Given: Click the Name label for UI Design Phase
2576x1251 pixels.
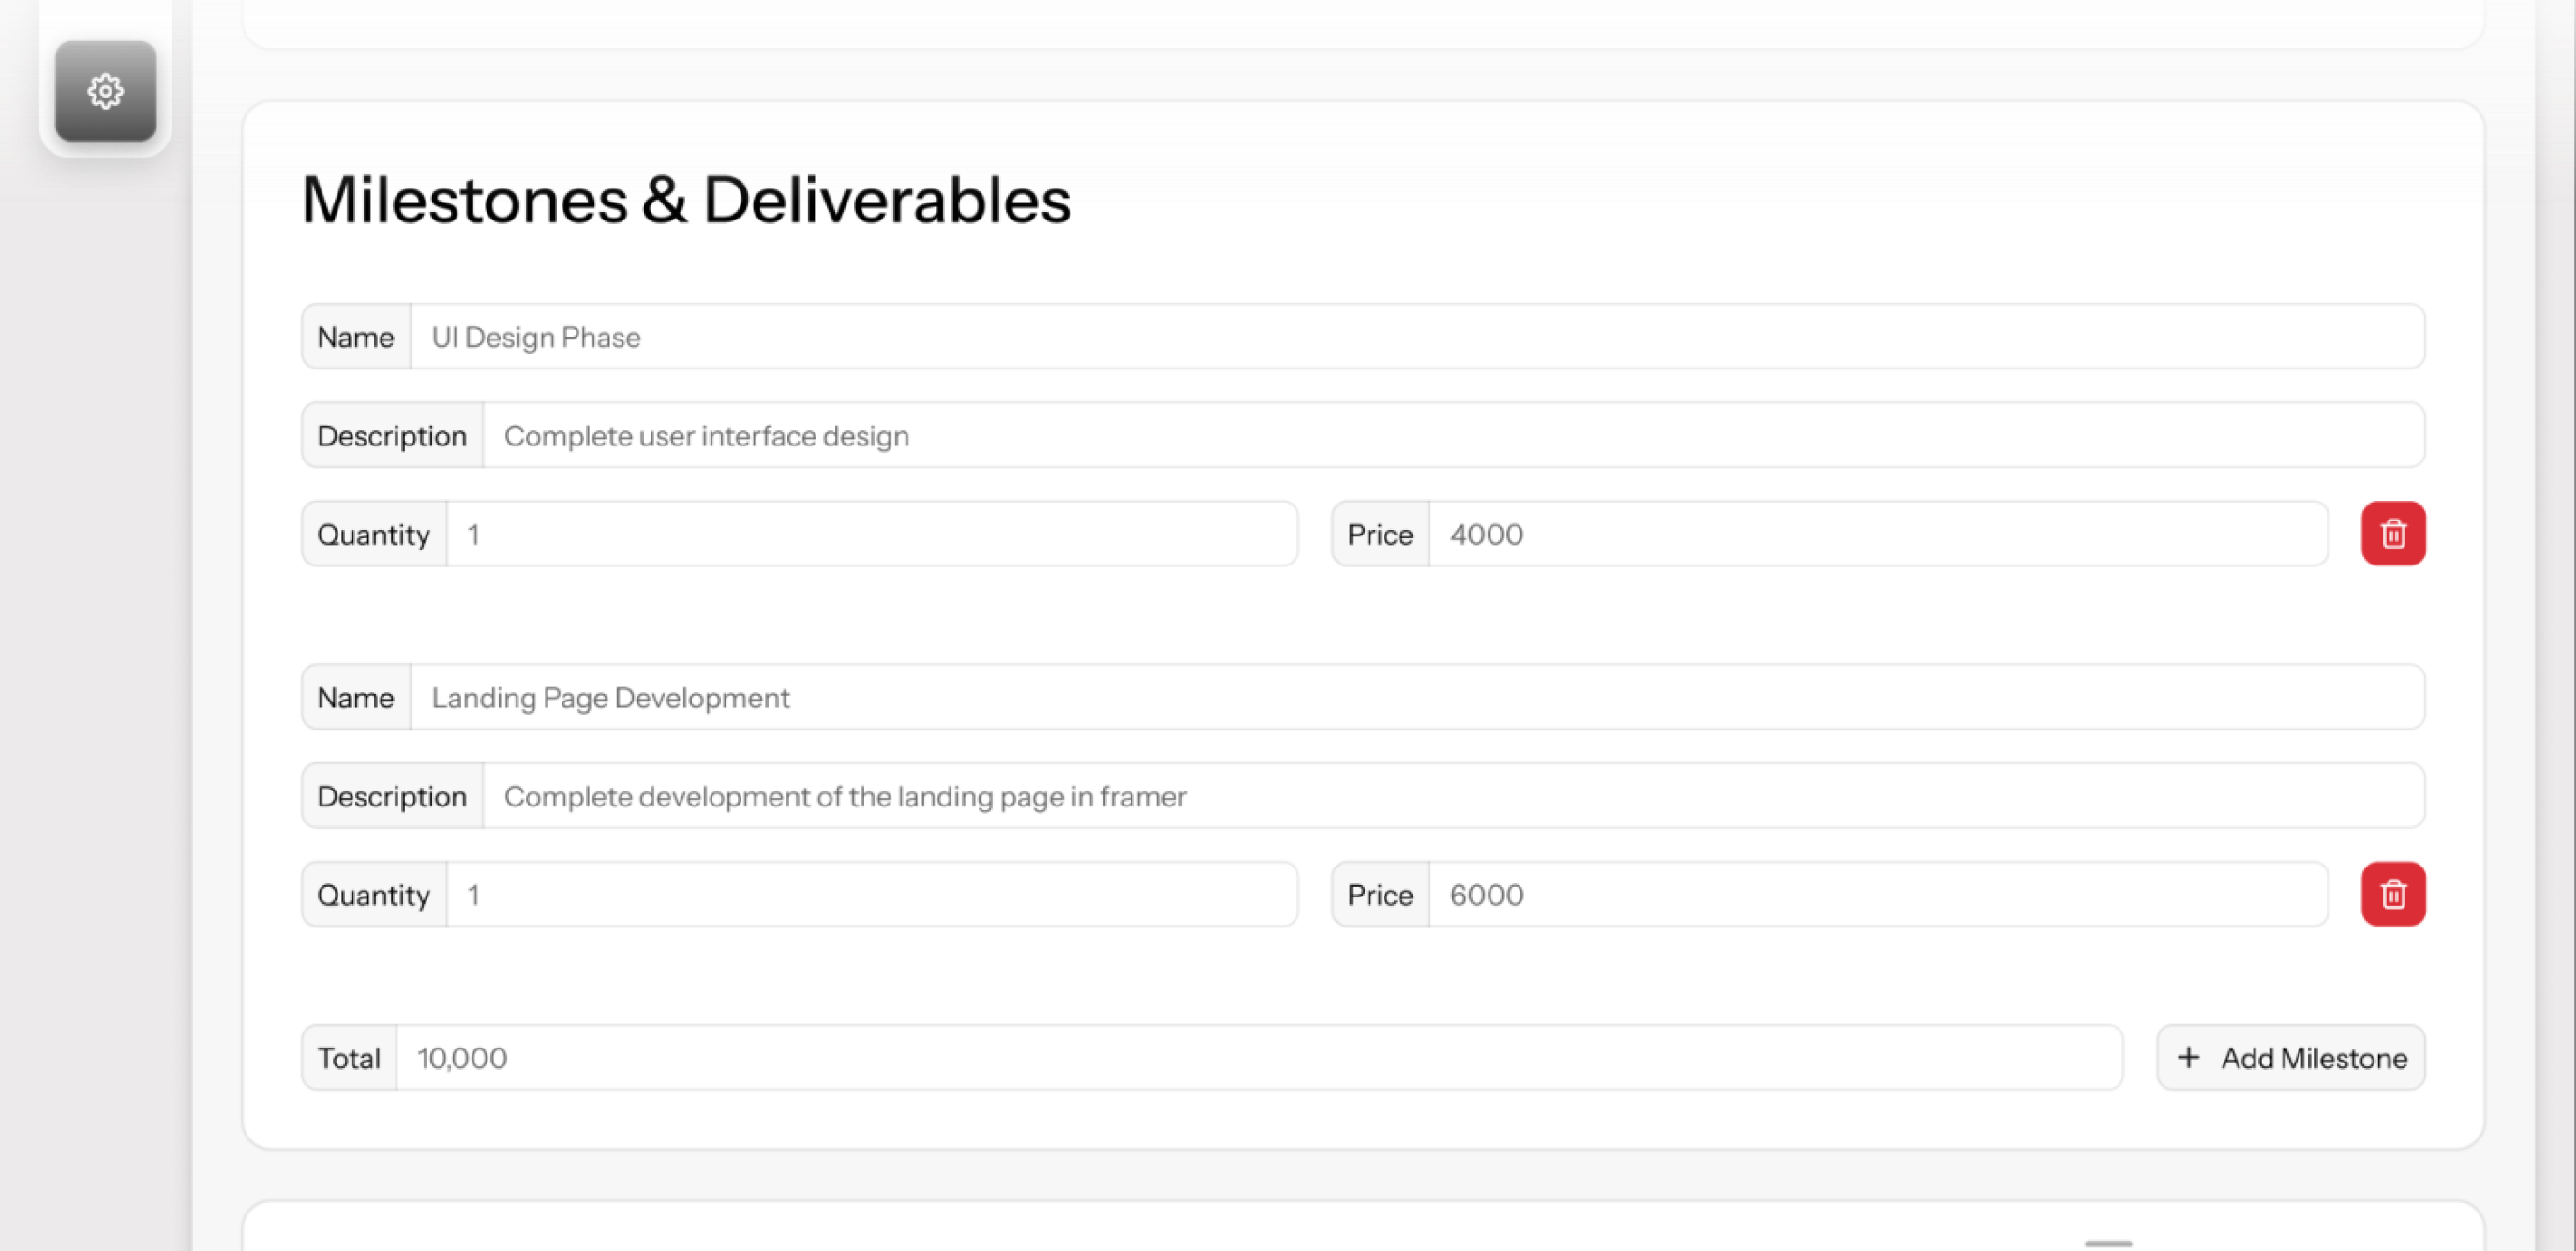Looking at the screenshot, I should coord(356,338).
